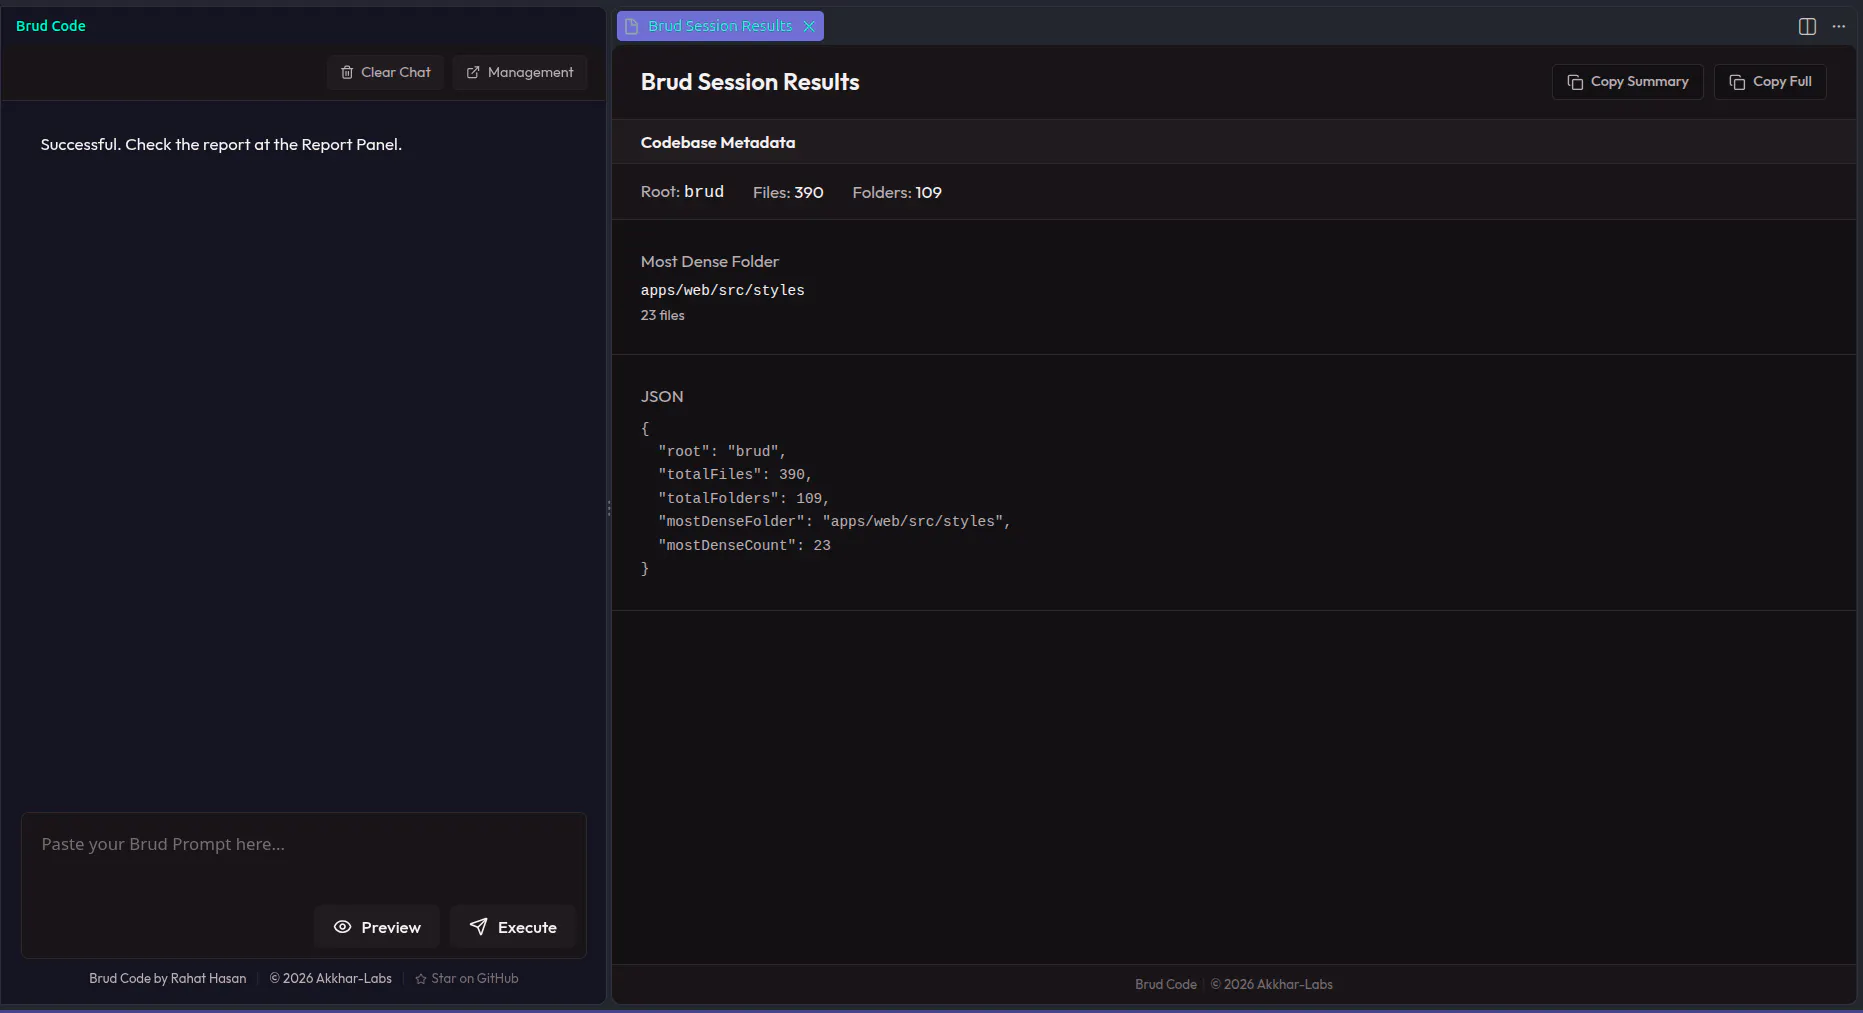Click the "totalFiles": 390 JSON line

[x=735, y=475]
